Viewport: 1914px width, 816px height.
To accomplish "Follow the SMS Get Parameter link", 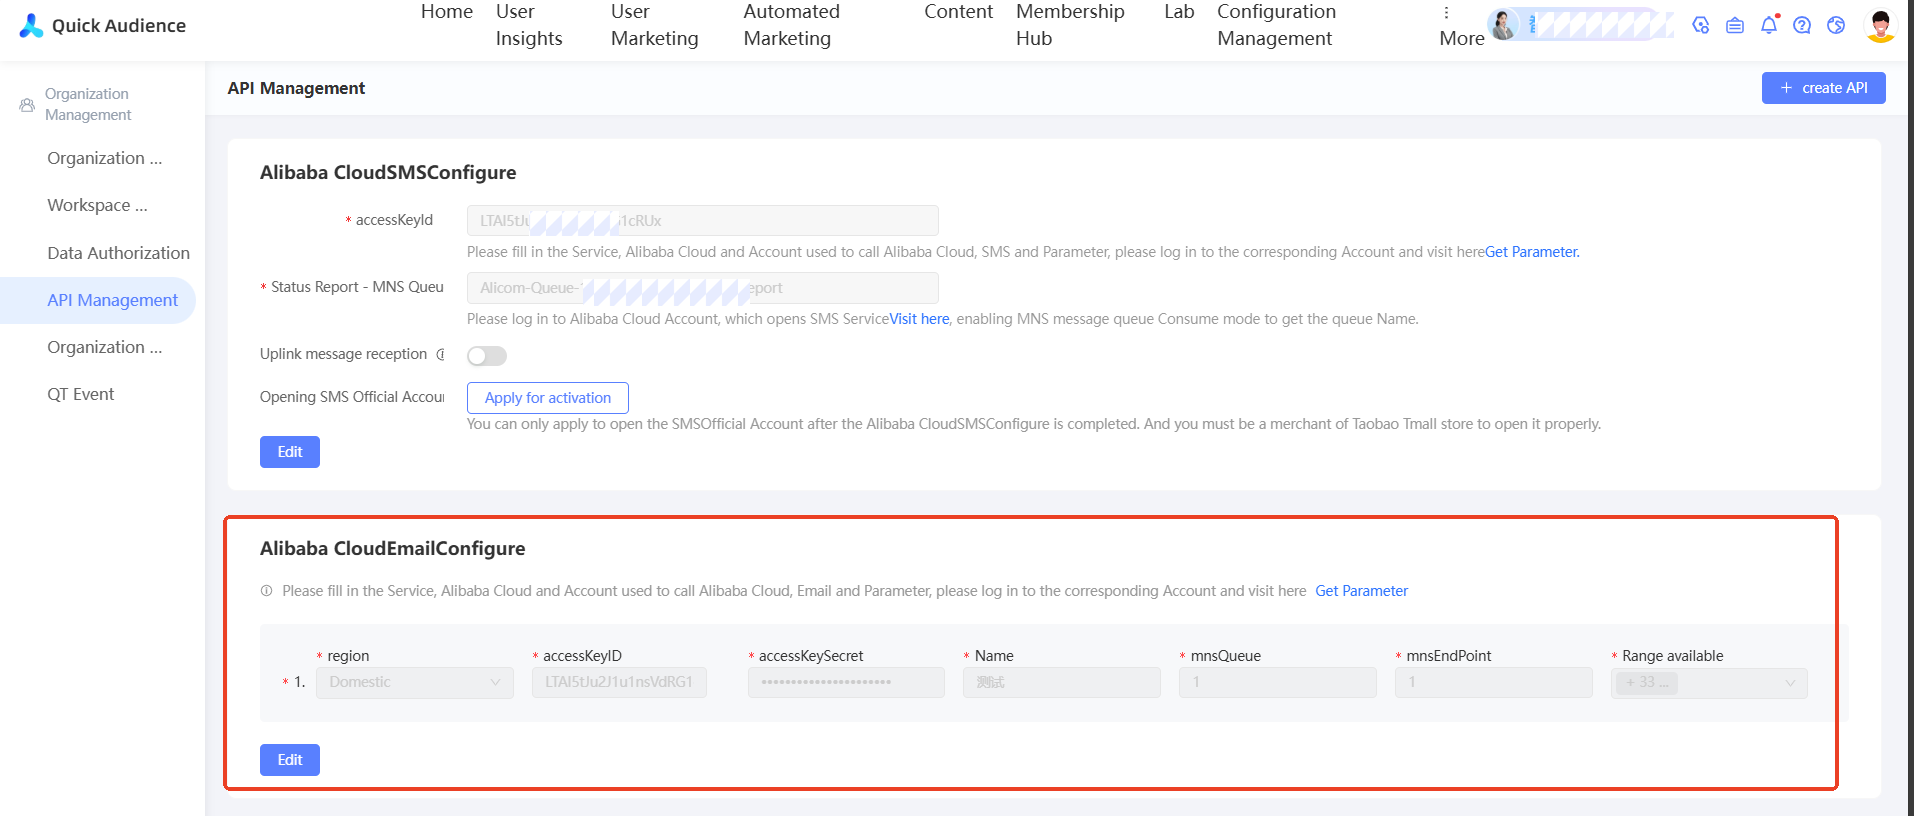I will pos(1532,252).
